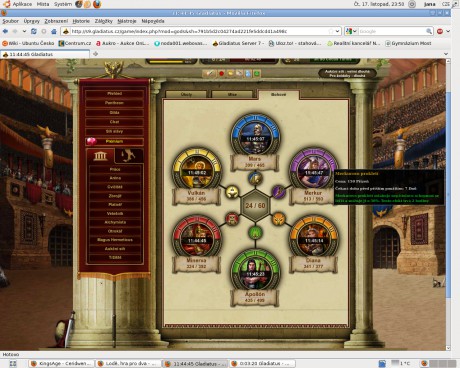
Task: Activate the purple Merkur blessing icon
Action: pyautogui.click(x=279, y=191)
